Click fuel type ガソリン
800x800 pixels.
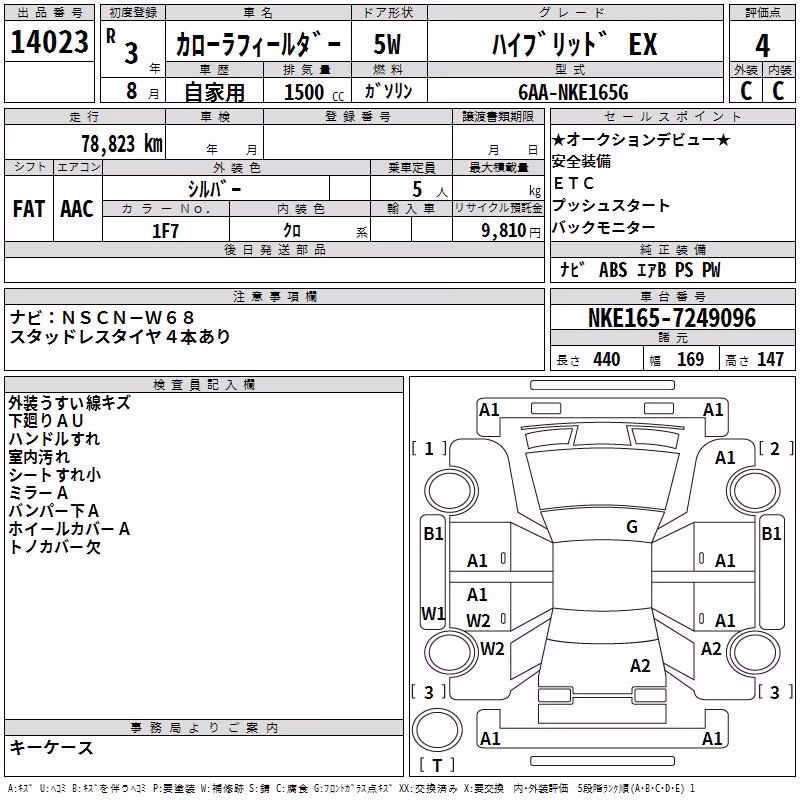[x=388, y=91]
